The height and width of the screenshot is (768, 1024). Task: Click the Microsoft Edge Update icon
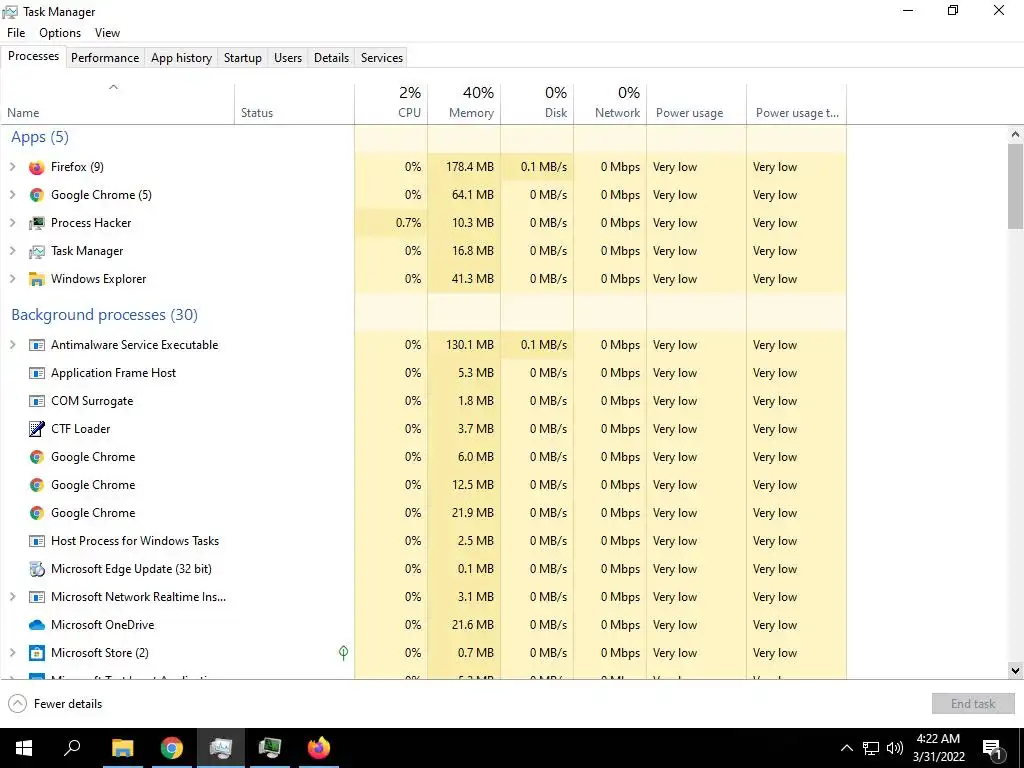(x=37, y=569)
